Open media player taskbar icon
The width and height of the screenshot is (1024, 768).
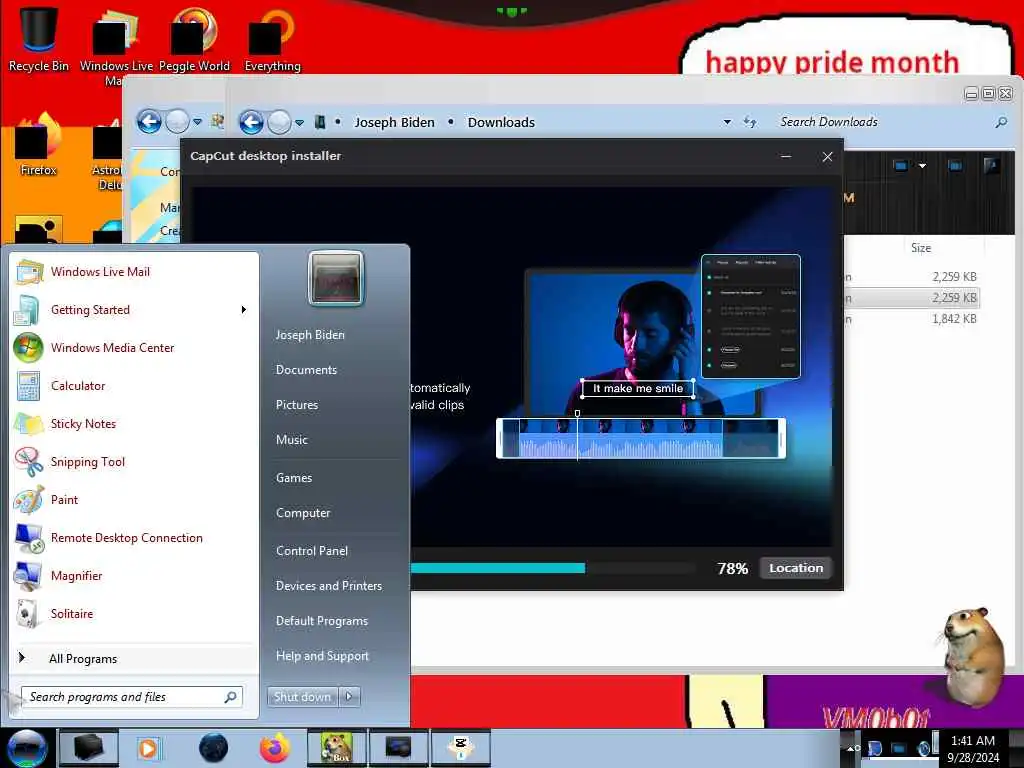point(149,748)
